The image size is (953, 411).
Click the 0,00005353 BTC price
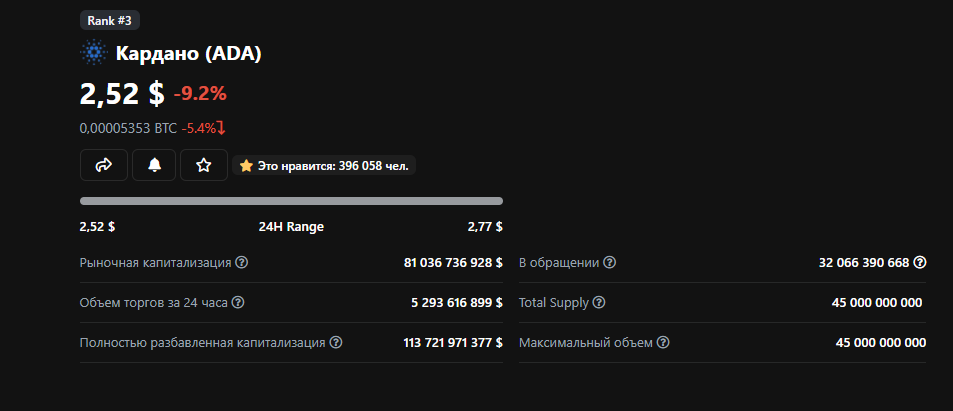(x=128, y=128)
